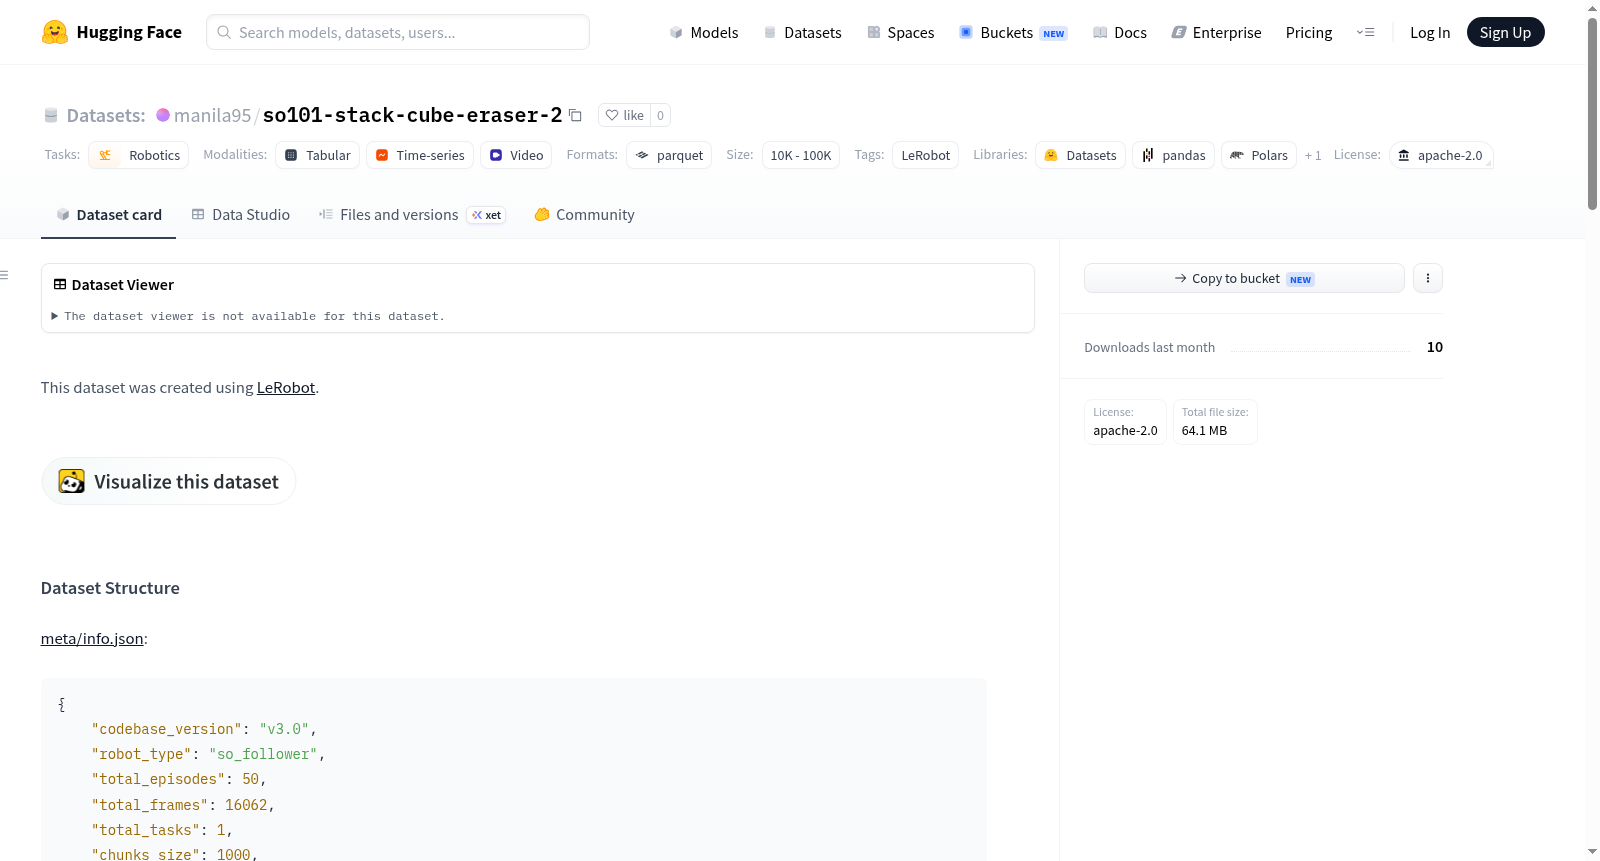This screenshot has width=1600, height=861.
Task: Open the more options three-dot menu
Action: (x=1428, y=278)
